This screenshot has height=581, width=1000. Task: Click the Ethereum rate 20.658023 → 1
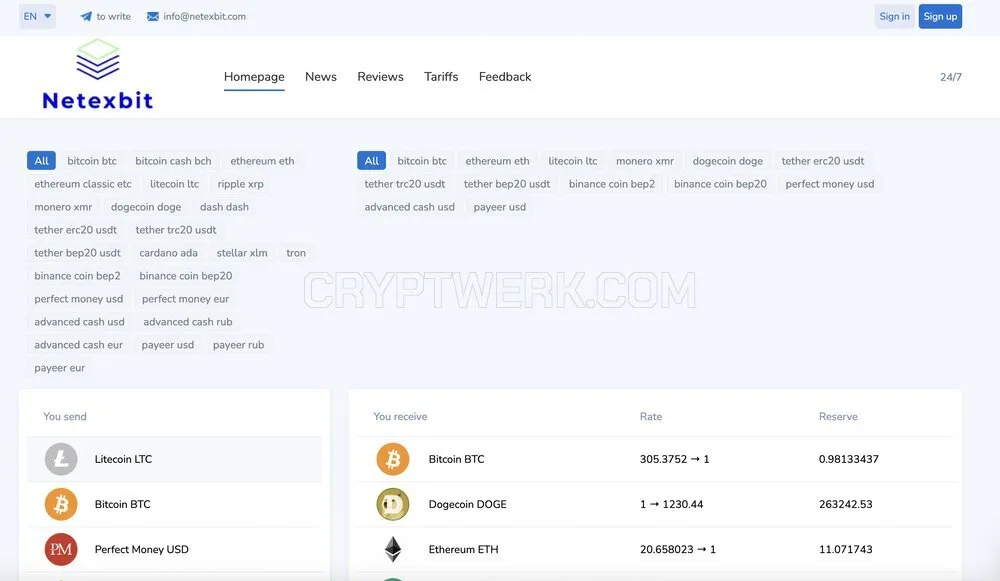coord(677,549)
